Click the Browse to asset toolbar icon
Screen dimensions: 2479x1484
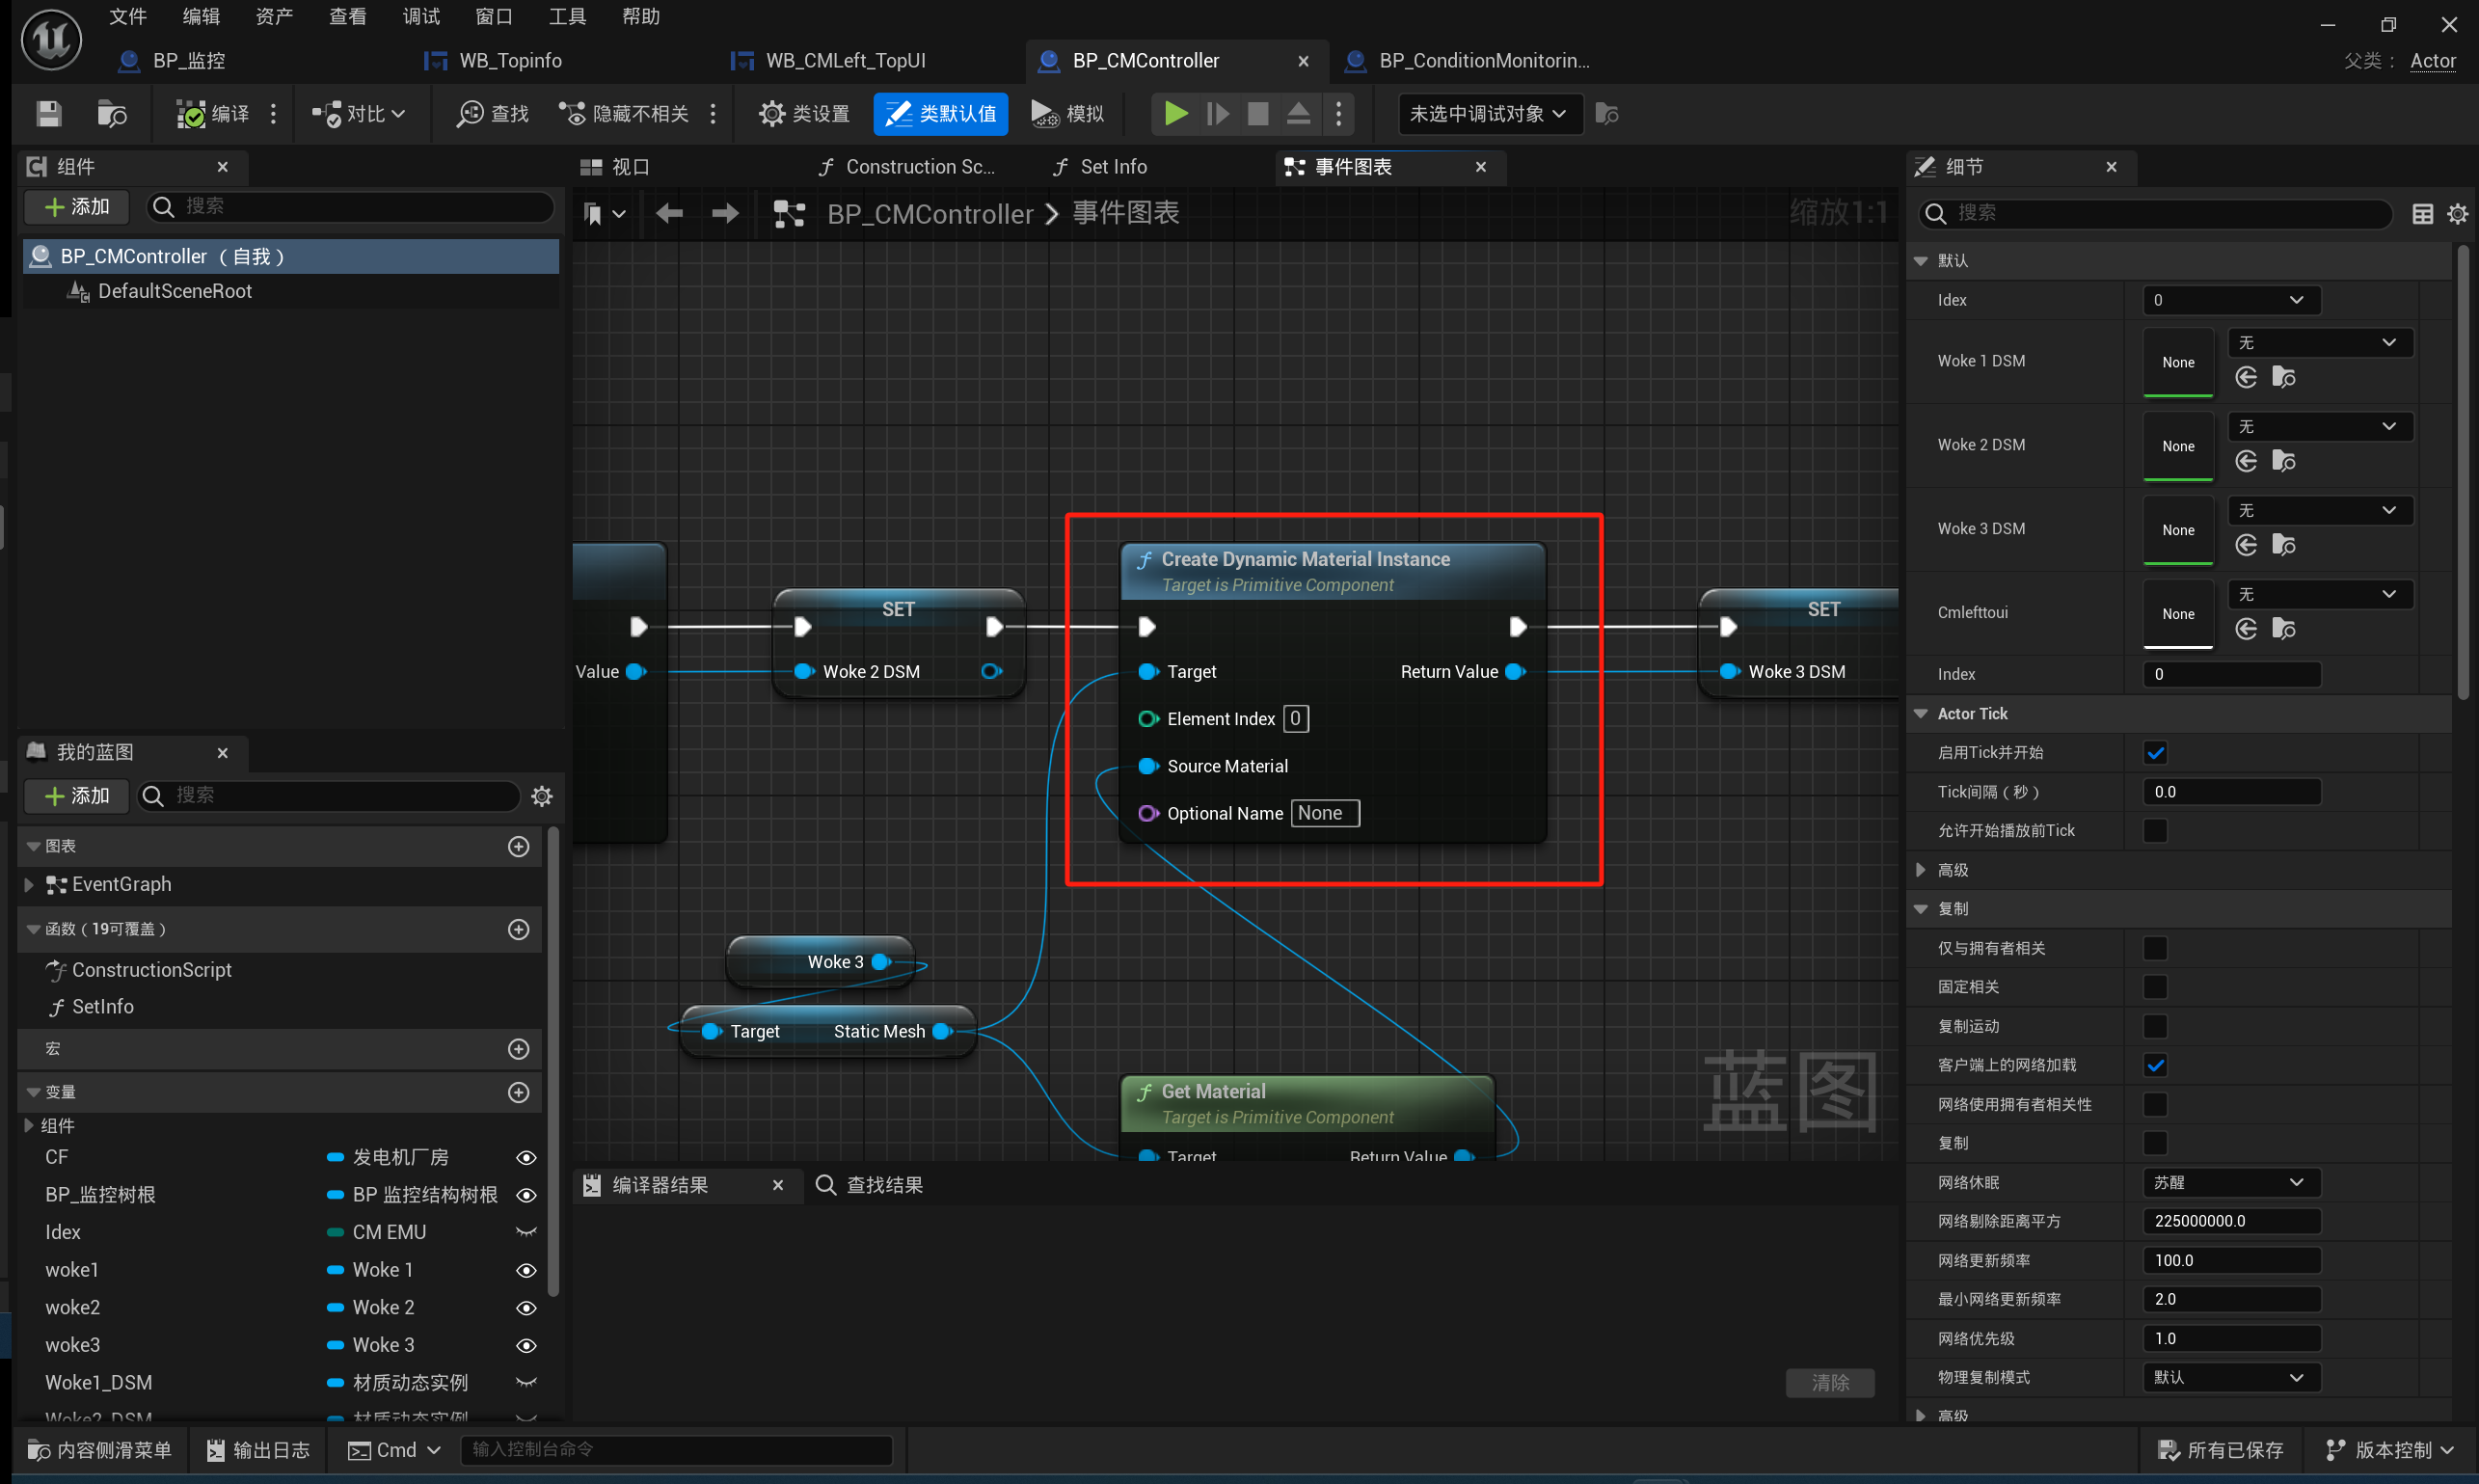tap(111, 114)
